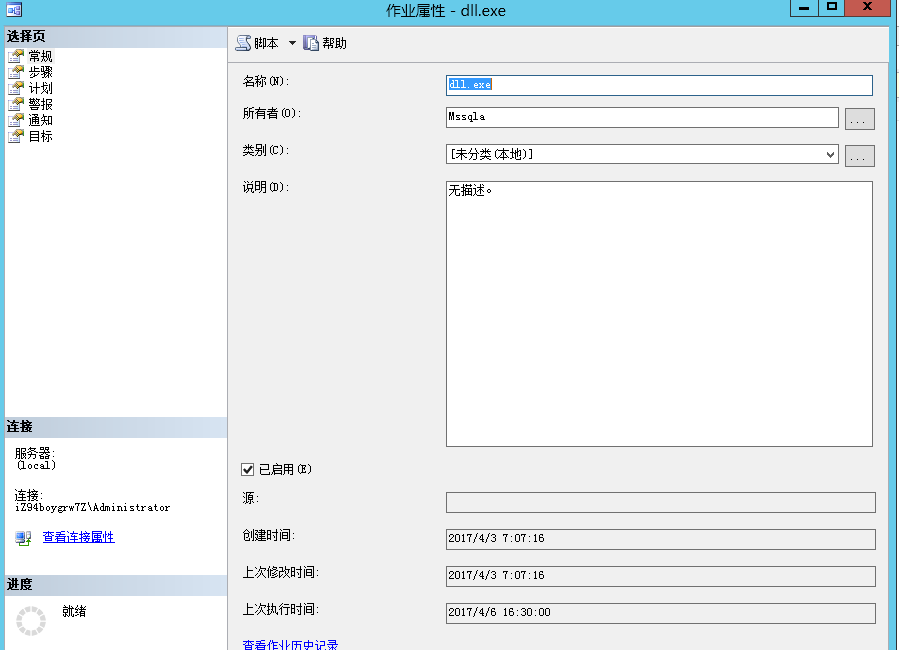Click the 计划 page icon
This screenshot has height=650, width=899.
(x=15, y=88)
